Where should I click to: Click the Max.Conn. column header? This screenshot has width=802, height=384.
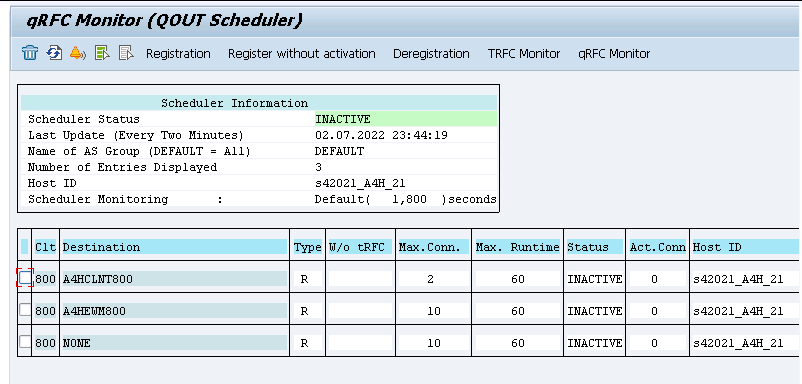click(433, 247)
